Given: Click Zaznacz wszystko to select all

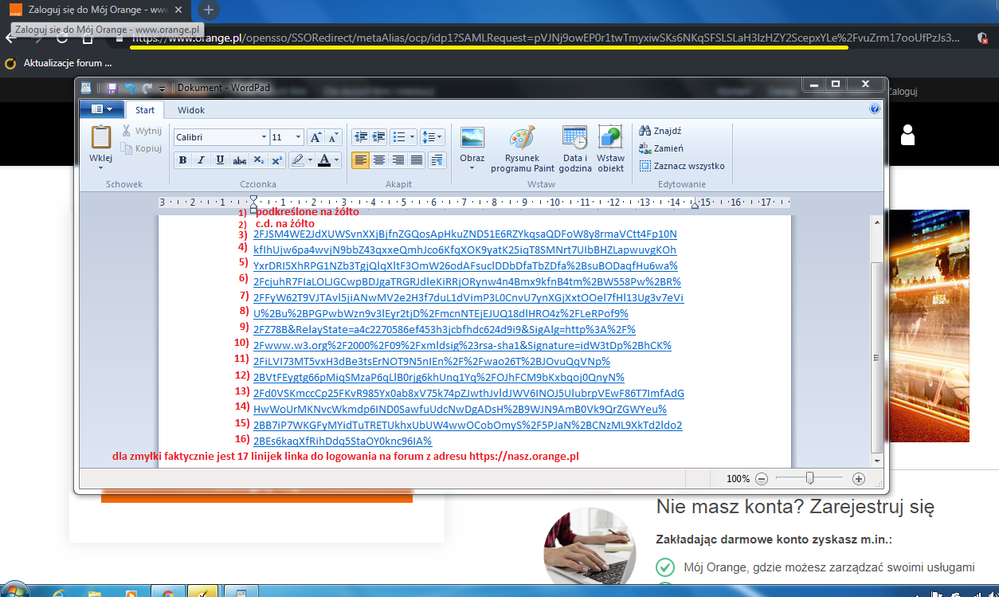Looking at the screenshot, I should (688, 166).
